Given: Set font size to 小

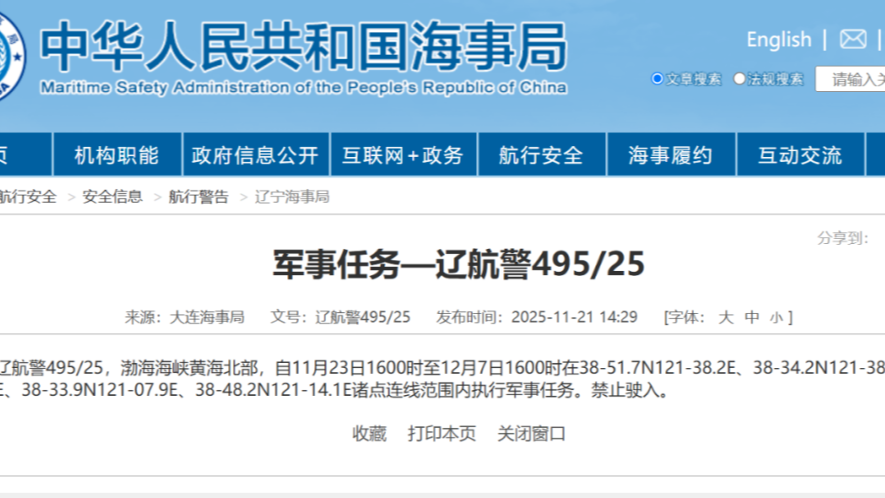Looking at the screenshot, I should (x=776, y=318).
